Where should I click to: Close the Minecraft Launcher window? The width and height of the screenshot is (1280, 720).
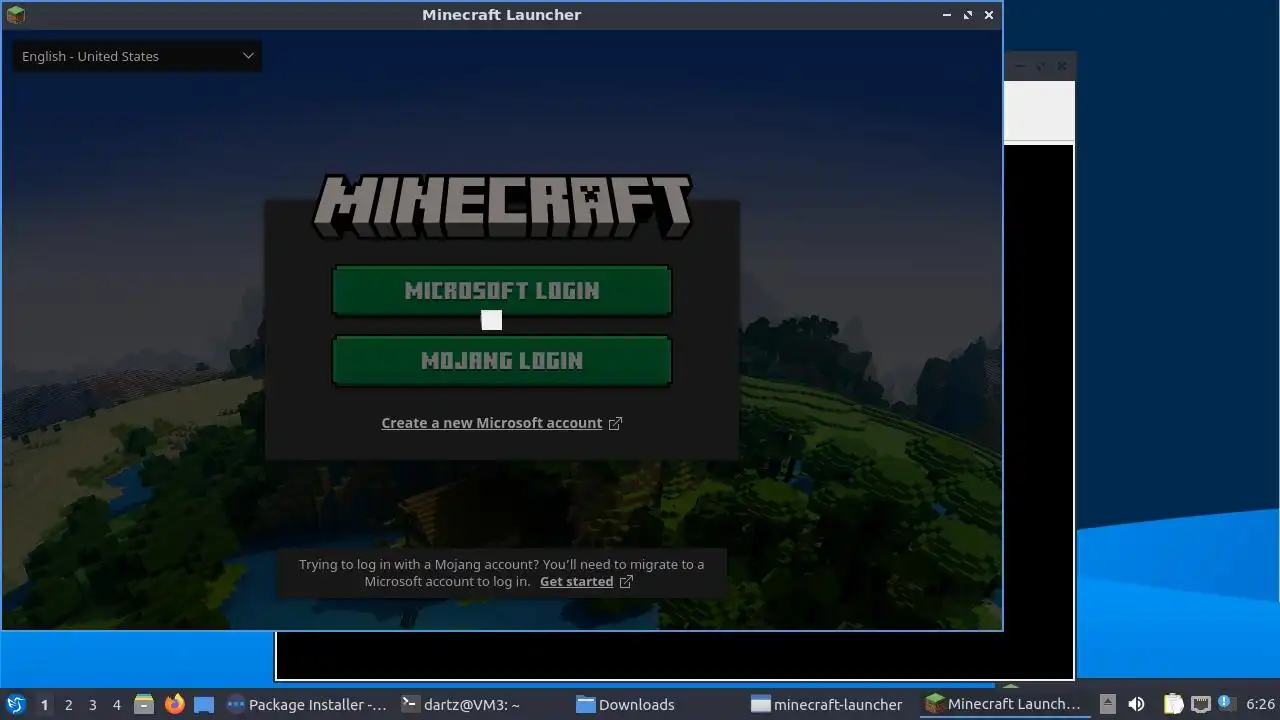click(x=989, y=15)
